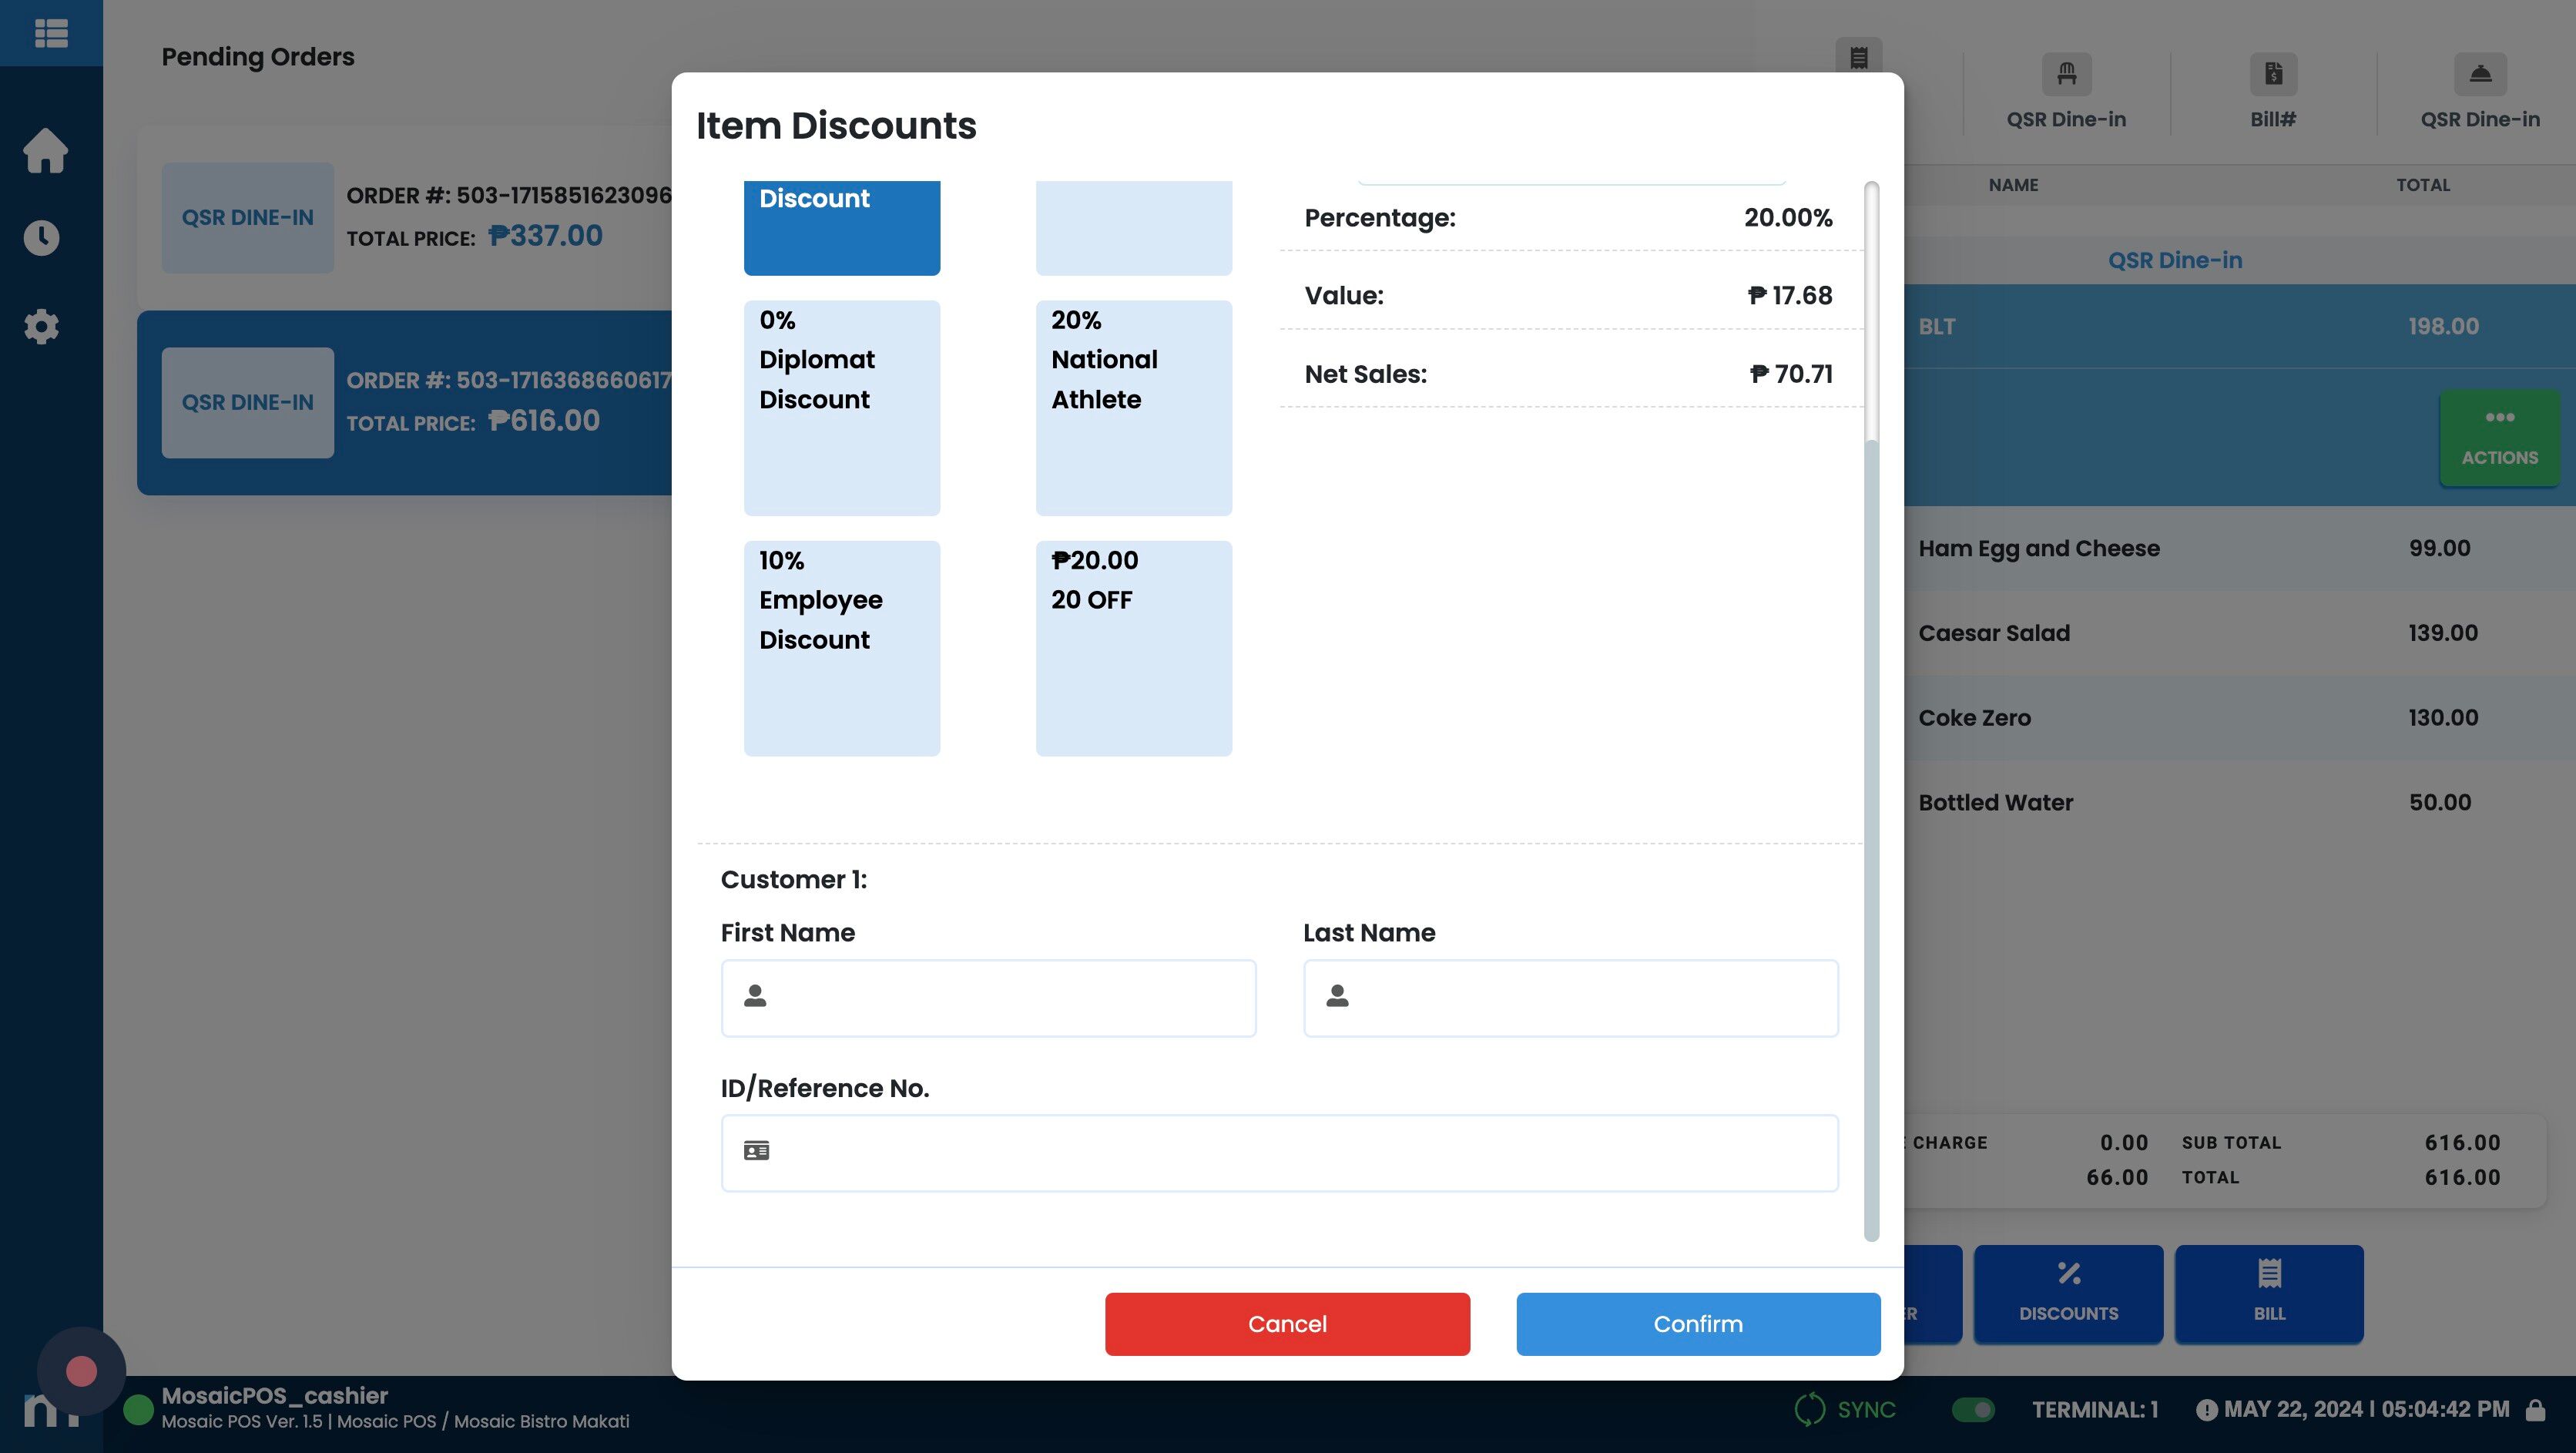Viewport: 2576px width, 1453px height.
Task: Choose the 10% Employee Discount tile
Action: pos(842,648)
